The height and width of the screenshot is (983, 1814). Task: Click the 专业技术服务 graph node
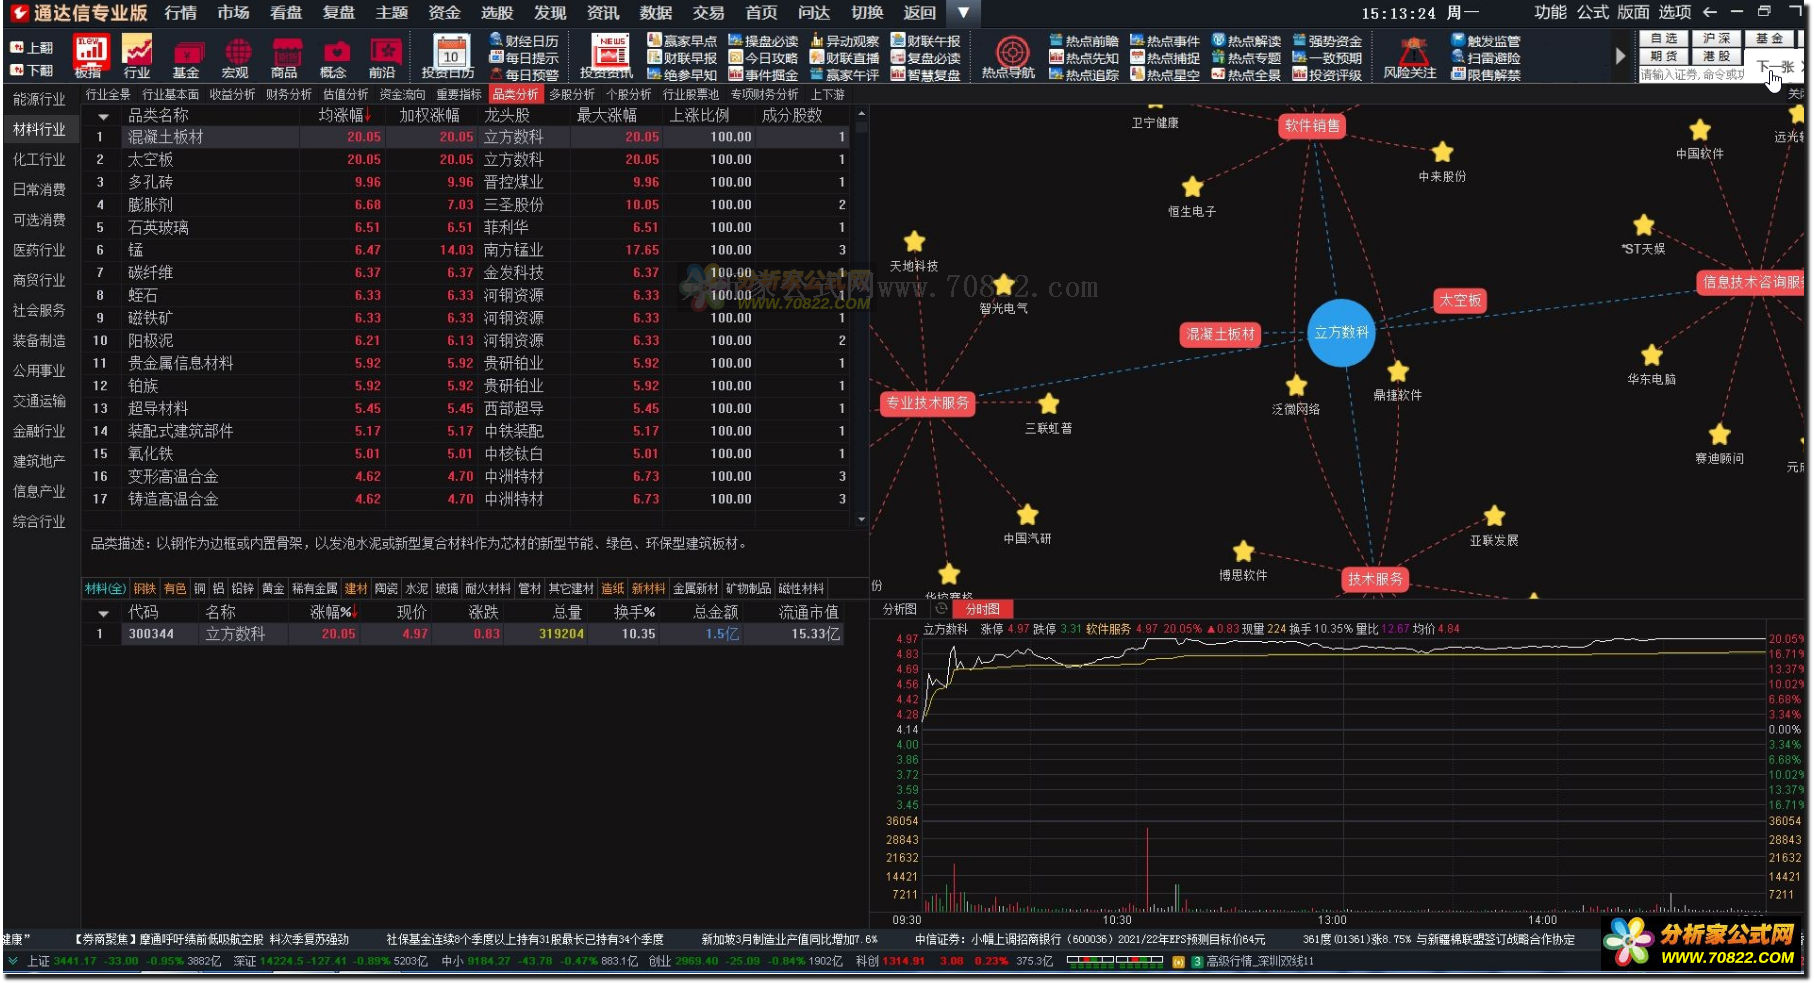click(928, 403)
